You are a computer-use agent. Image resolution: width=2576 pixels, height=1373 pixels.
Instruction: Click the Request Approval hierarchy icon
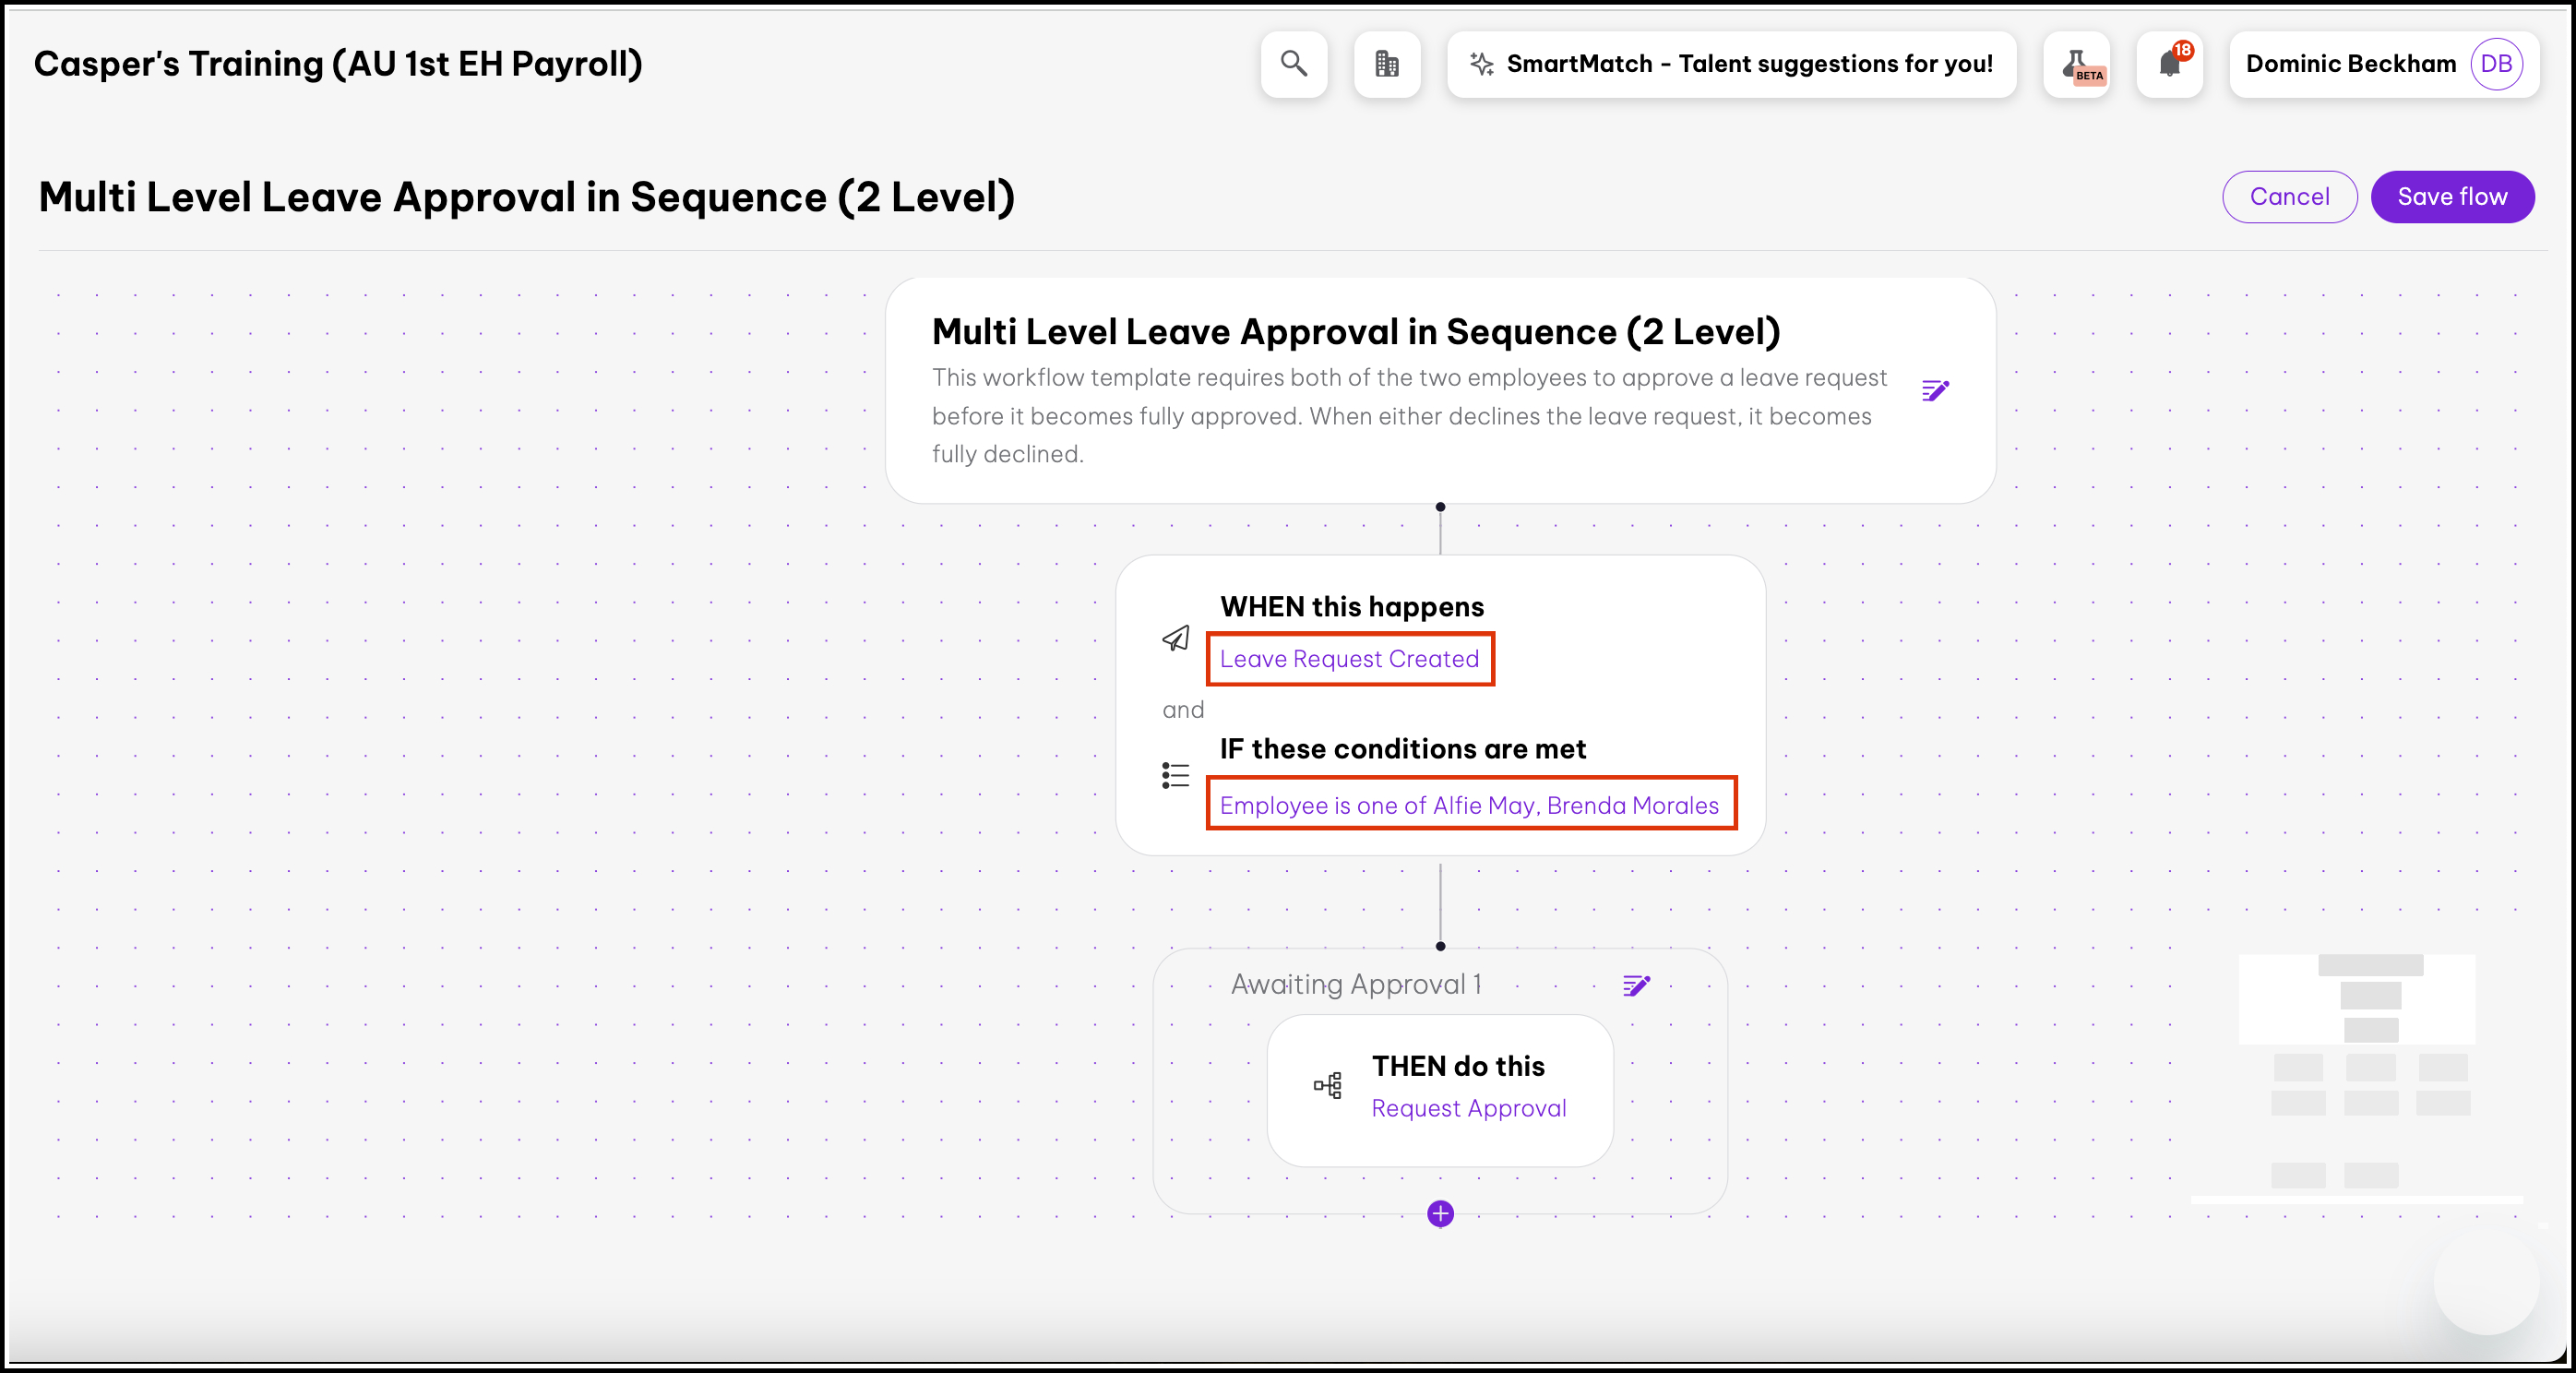click(1328, 1086)
